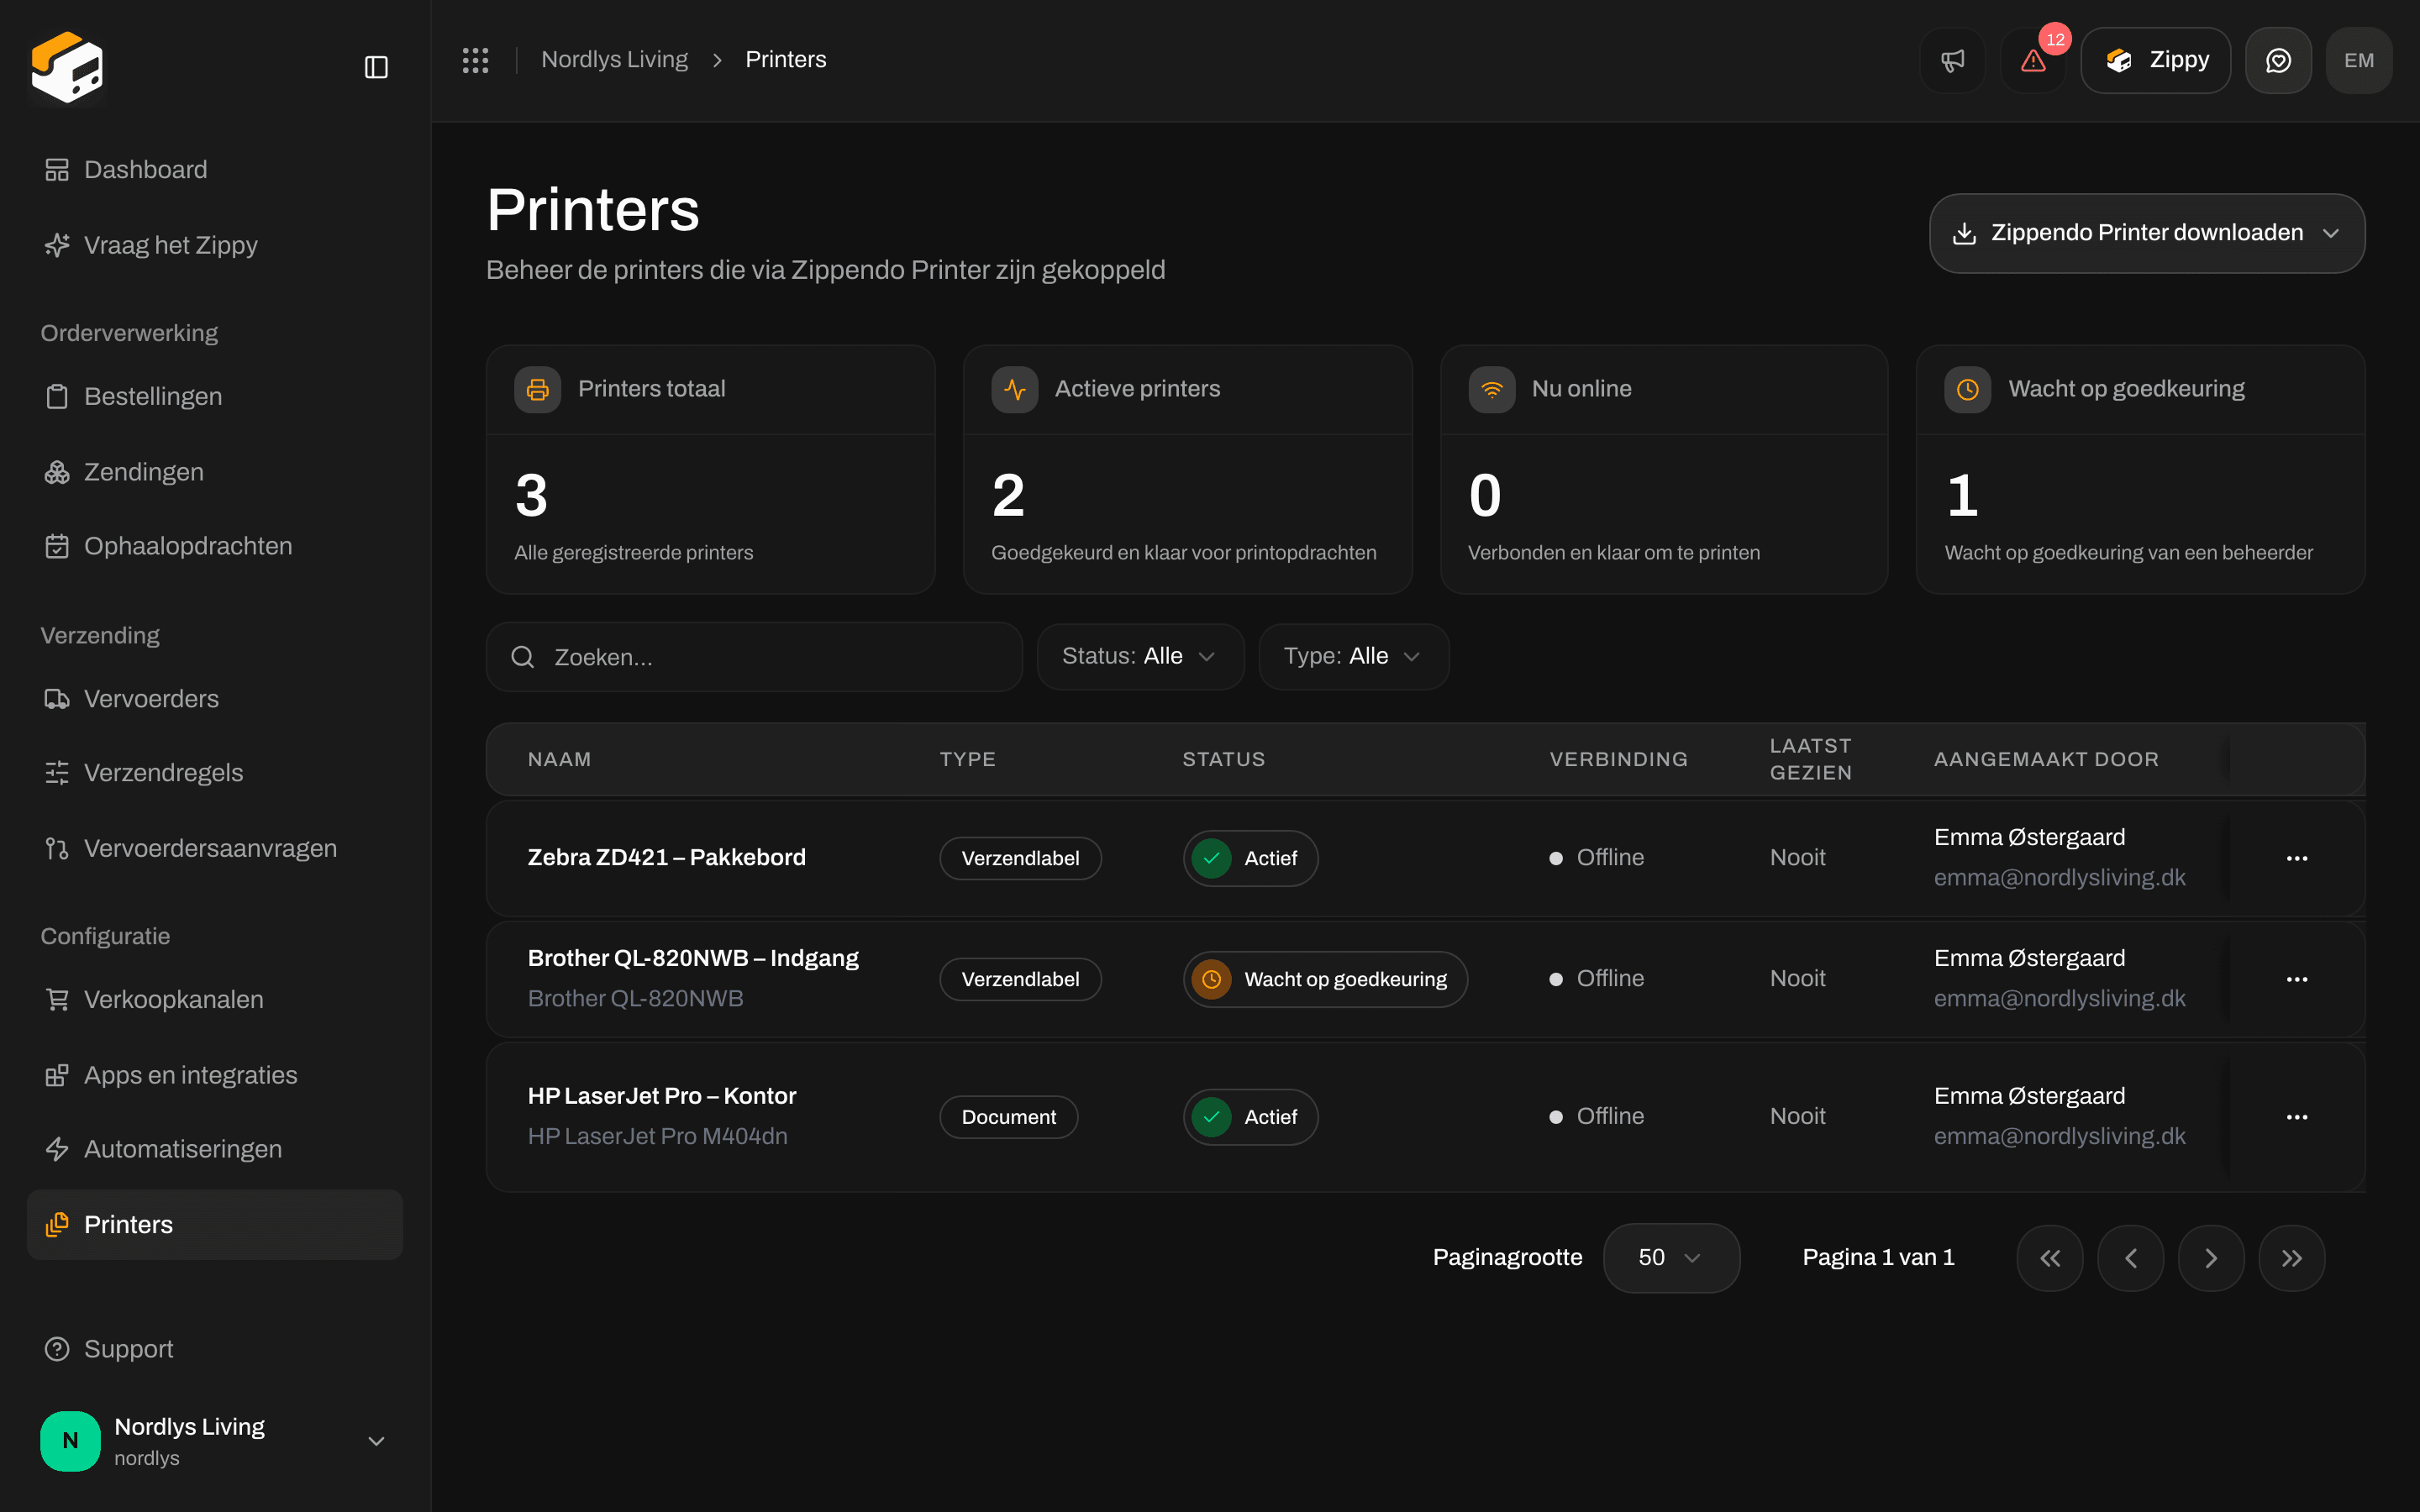Open the EM user avatar
The height and width of the screenshot is (1512, 2420).
click(2359, 60)
